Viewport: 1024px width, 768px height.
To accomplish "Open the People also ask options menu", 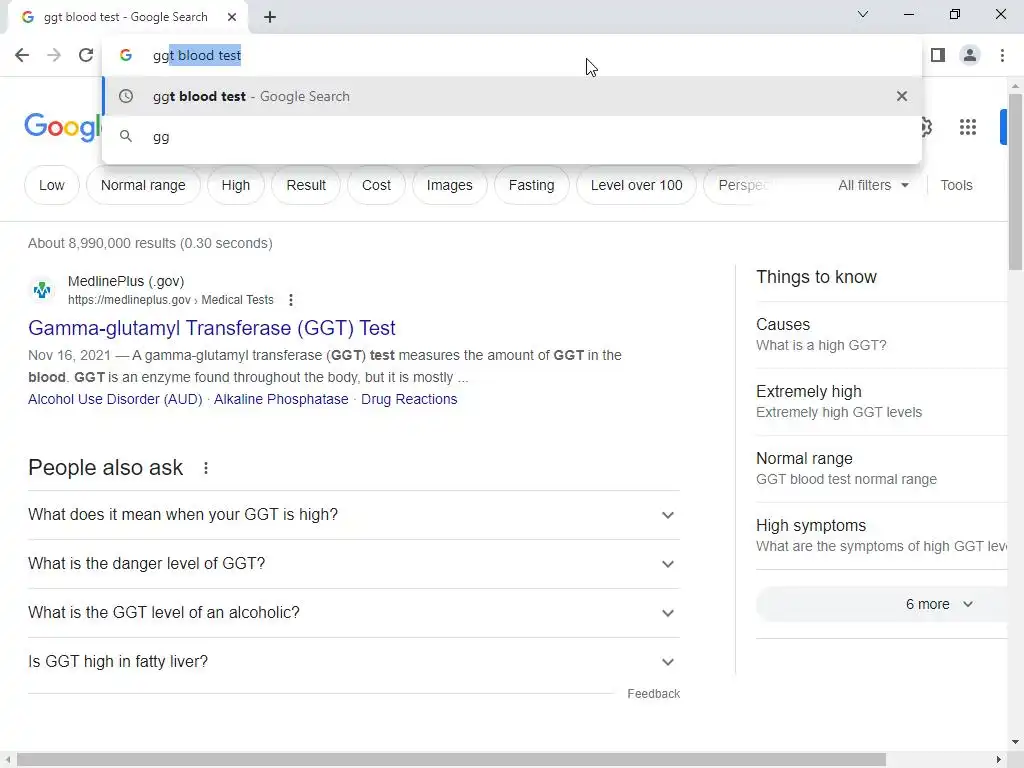I will [x=206, y=468].
